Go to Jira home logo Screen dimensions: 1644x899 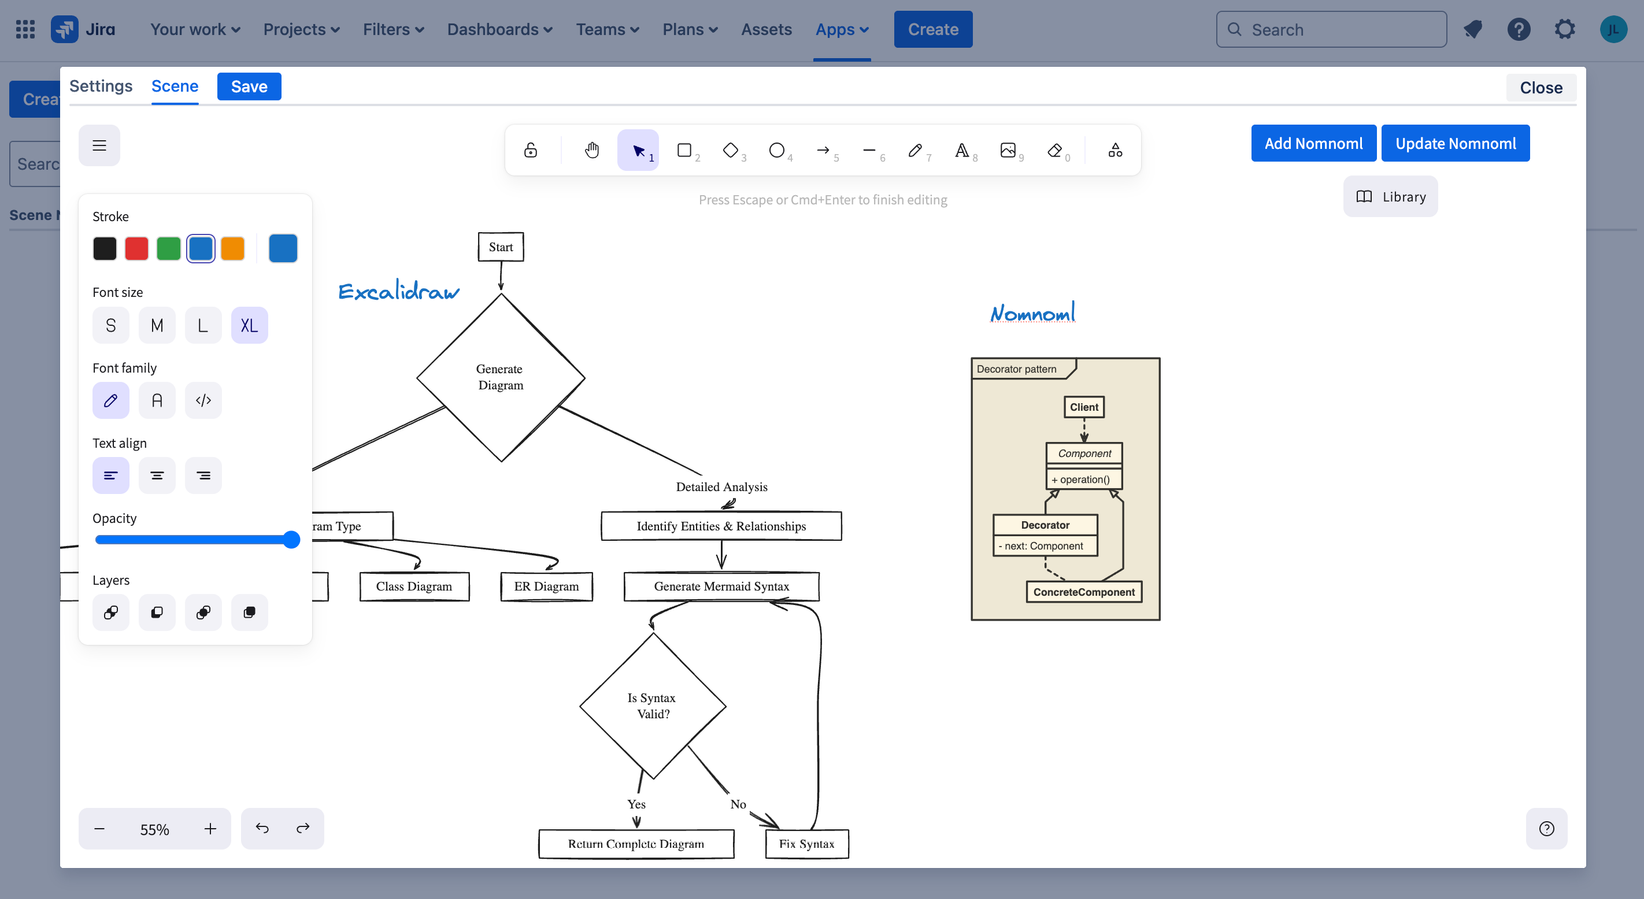click(84, 29)
